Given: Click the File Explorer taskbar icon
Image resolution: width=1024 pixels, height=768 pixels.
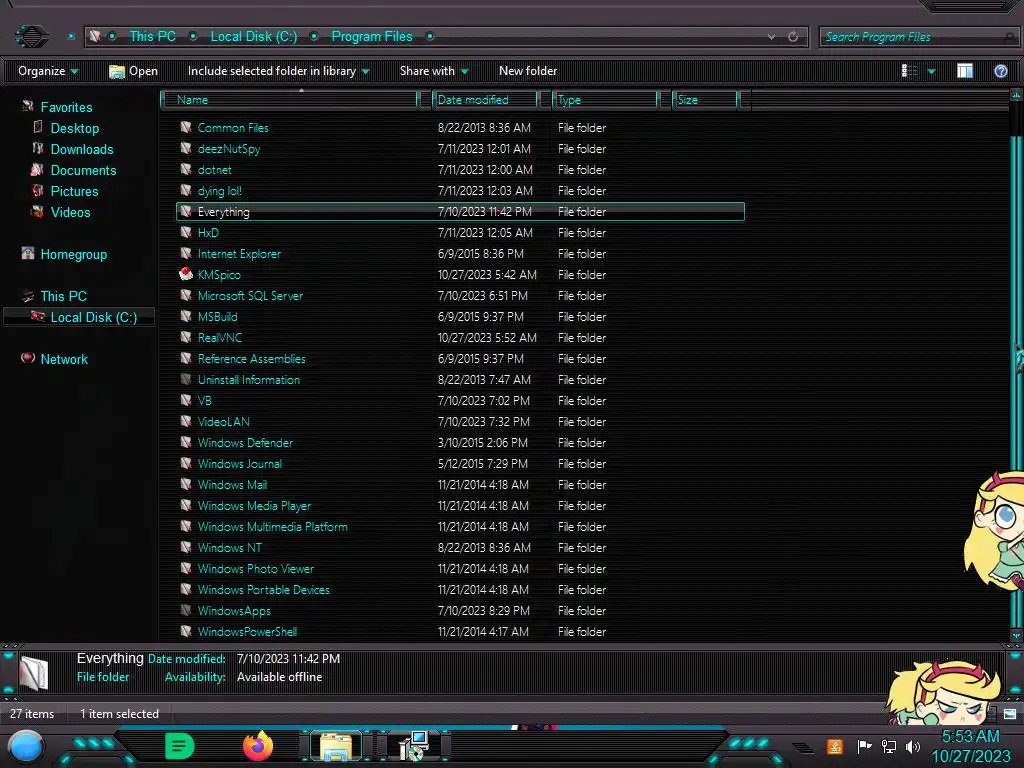Looking at the screenshot, I should [336, 746].
